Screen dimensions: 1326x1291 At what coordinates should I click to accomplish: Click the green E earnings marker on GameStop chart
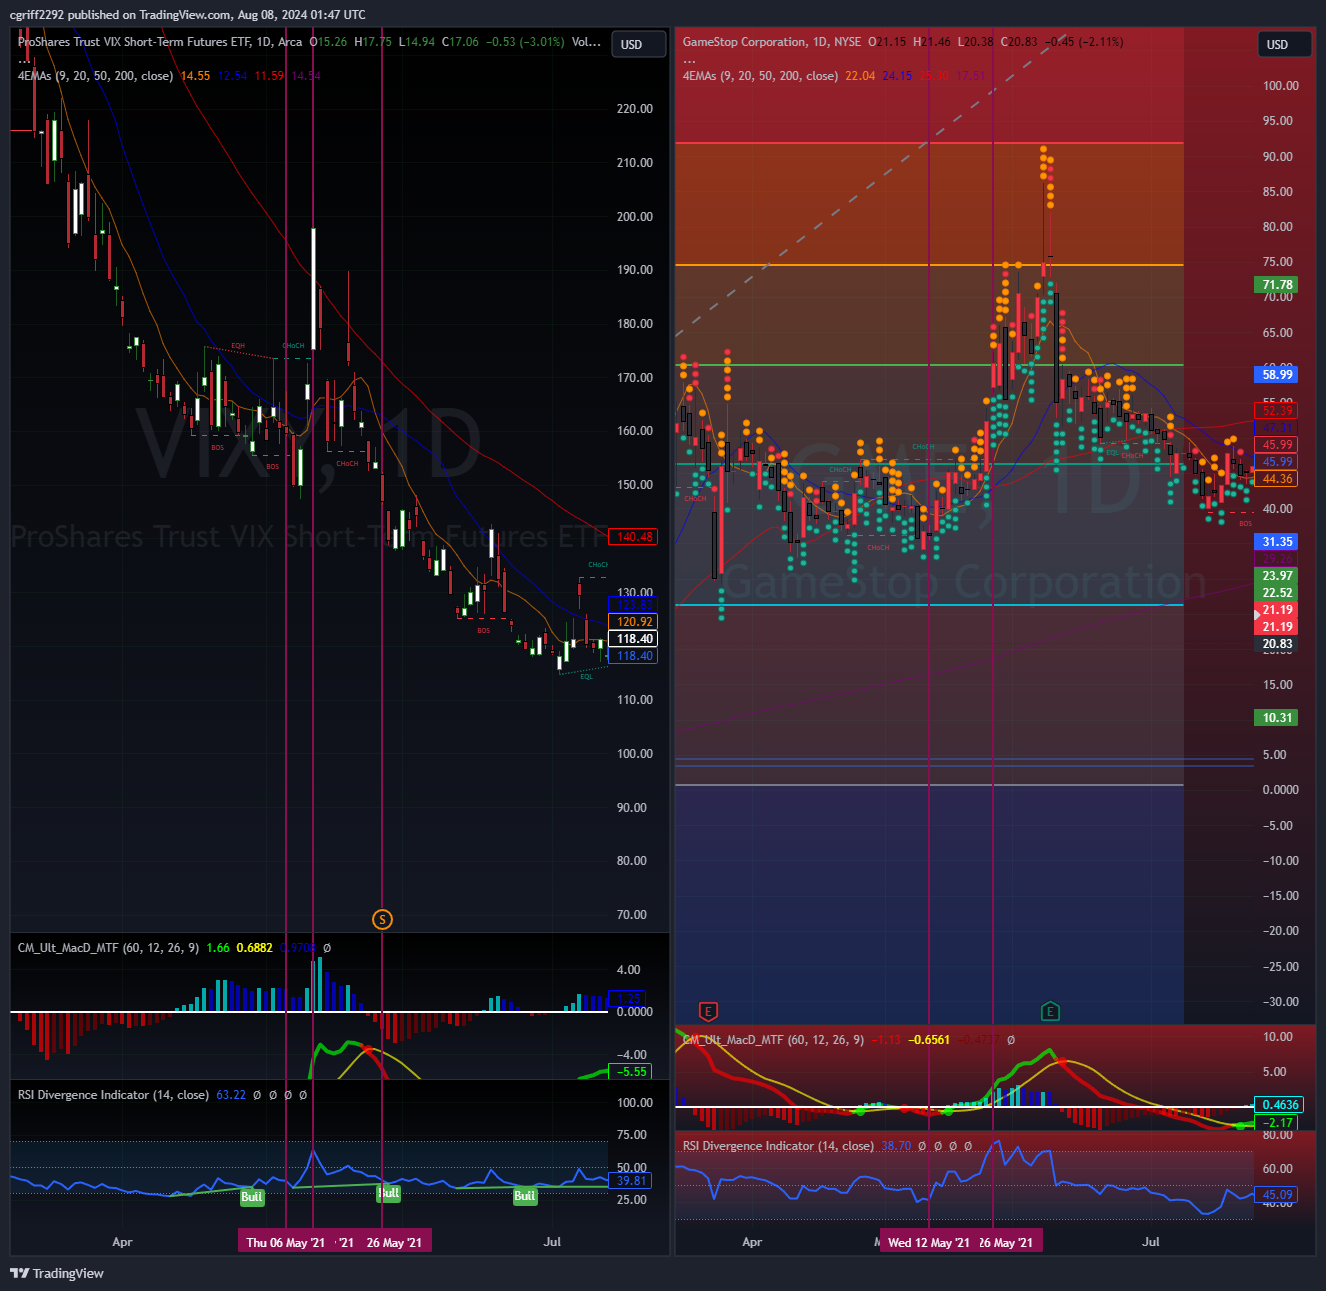(1050, 1011)
